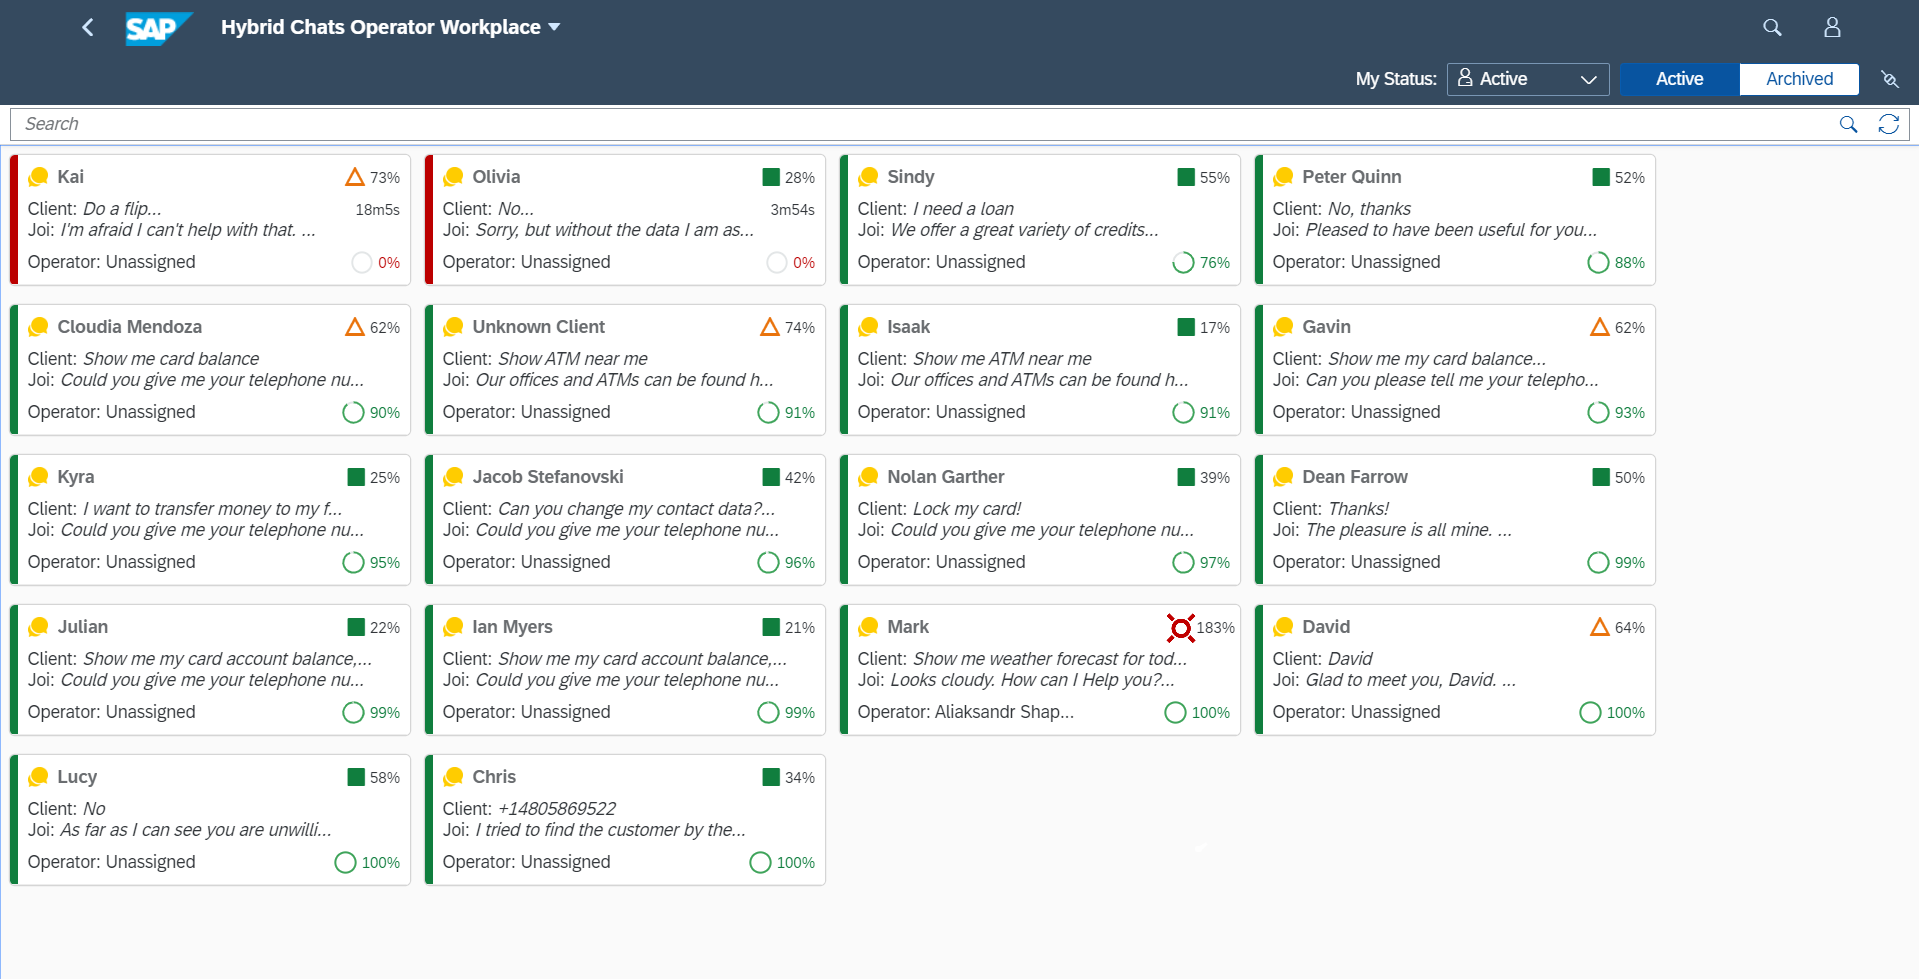Viewport: 1919px width, 979px height.
Task: Click the chat bubble icon beside Peter Quinn
Action: (1284, 177)
